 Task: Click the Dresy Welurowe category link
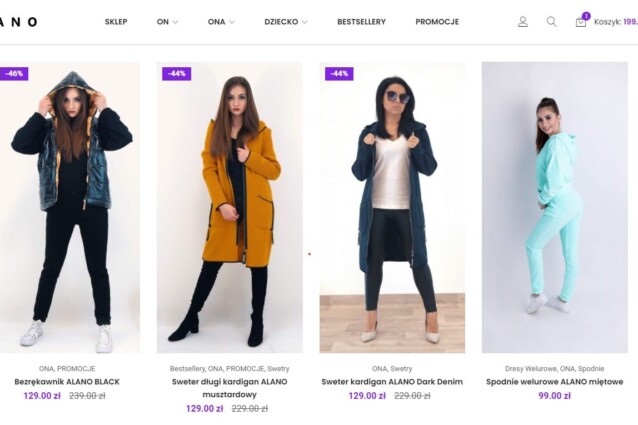click(530, 368)
